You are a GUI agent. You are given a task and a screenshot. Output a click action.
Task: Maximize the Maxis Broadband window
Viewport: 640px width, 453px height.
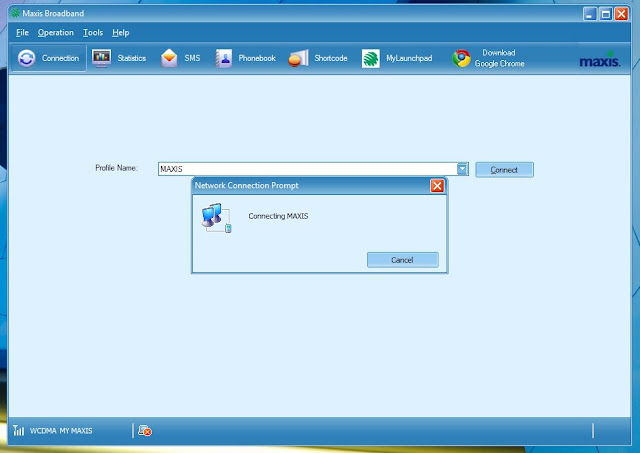(x=606, y=14)
